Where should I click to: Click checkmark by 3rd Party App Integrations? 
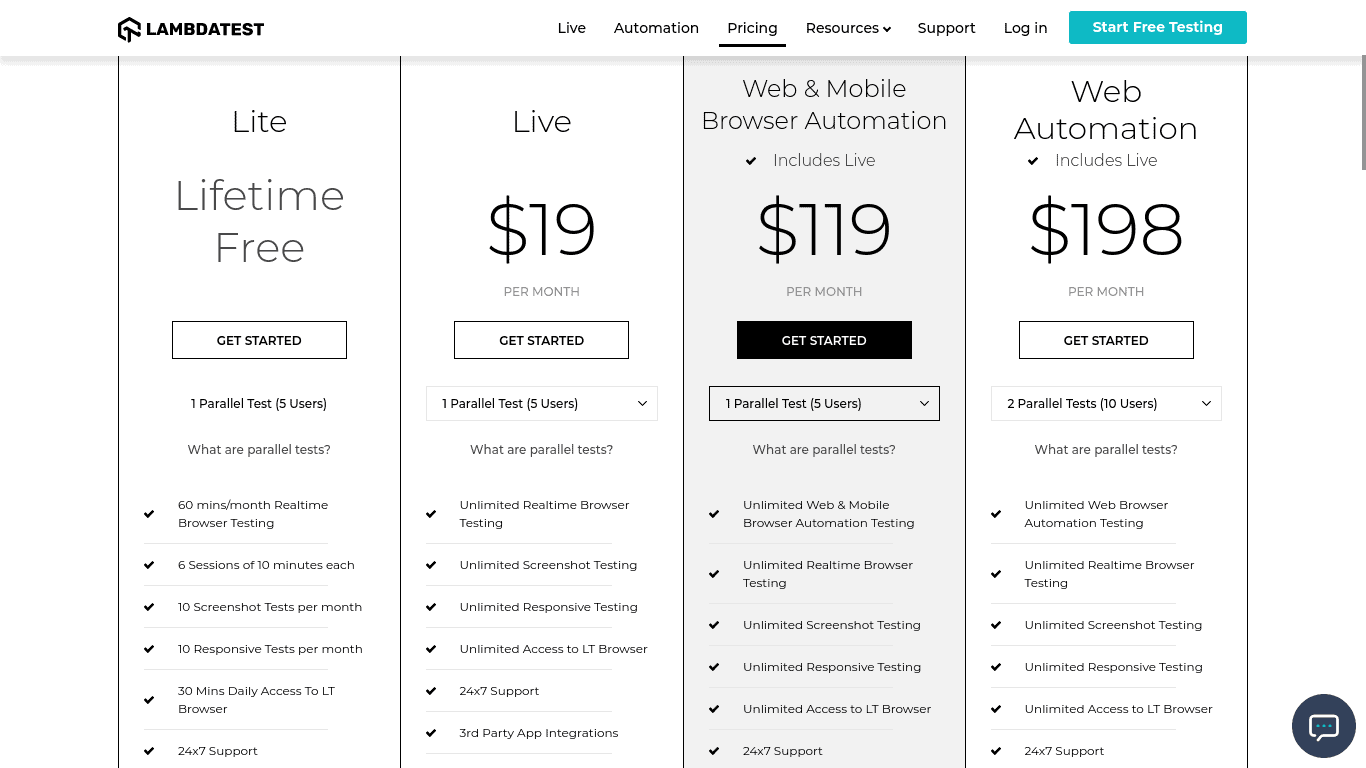pos(431,733)
